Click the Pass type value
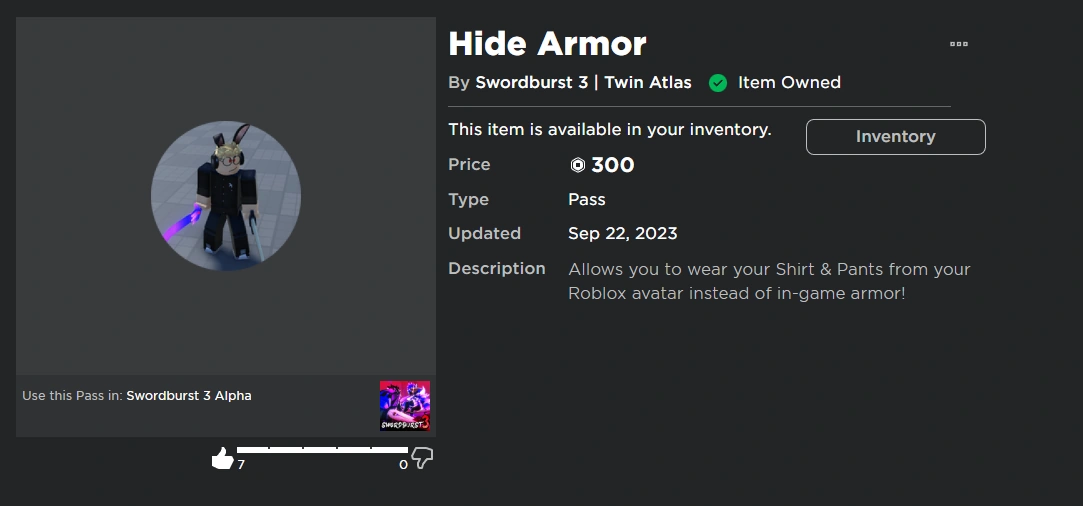 click(586, 199)
